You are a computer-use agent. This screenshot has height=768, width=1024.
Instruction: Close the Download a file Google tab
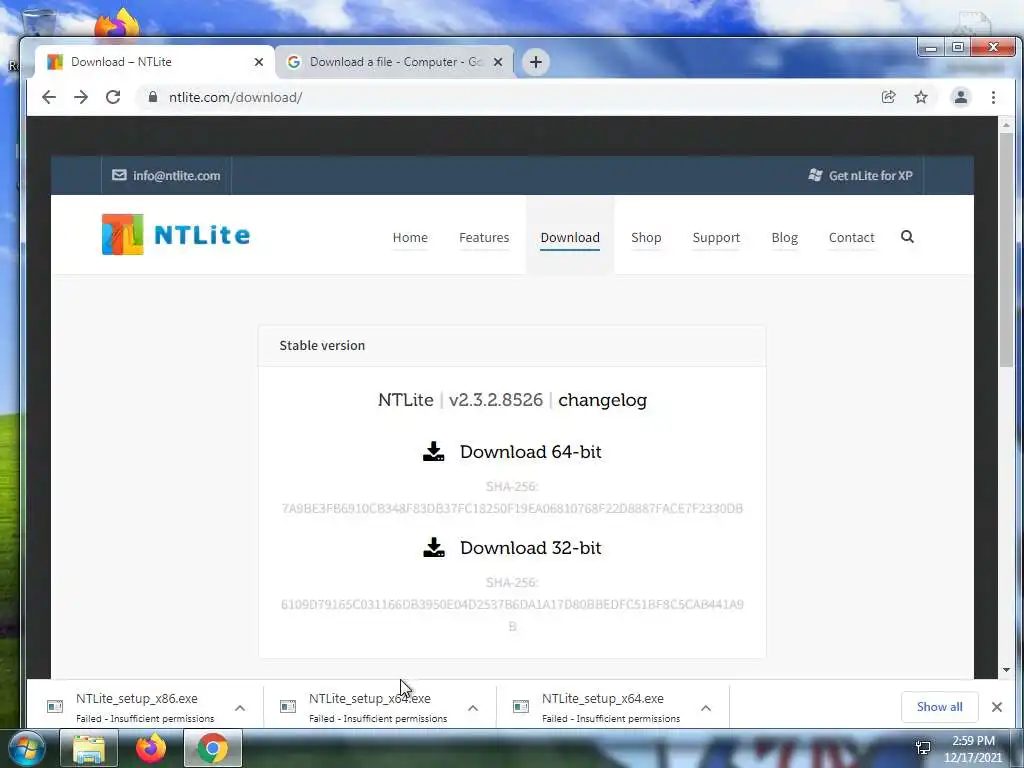click(x=498, y=62)
